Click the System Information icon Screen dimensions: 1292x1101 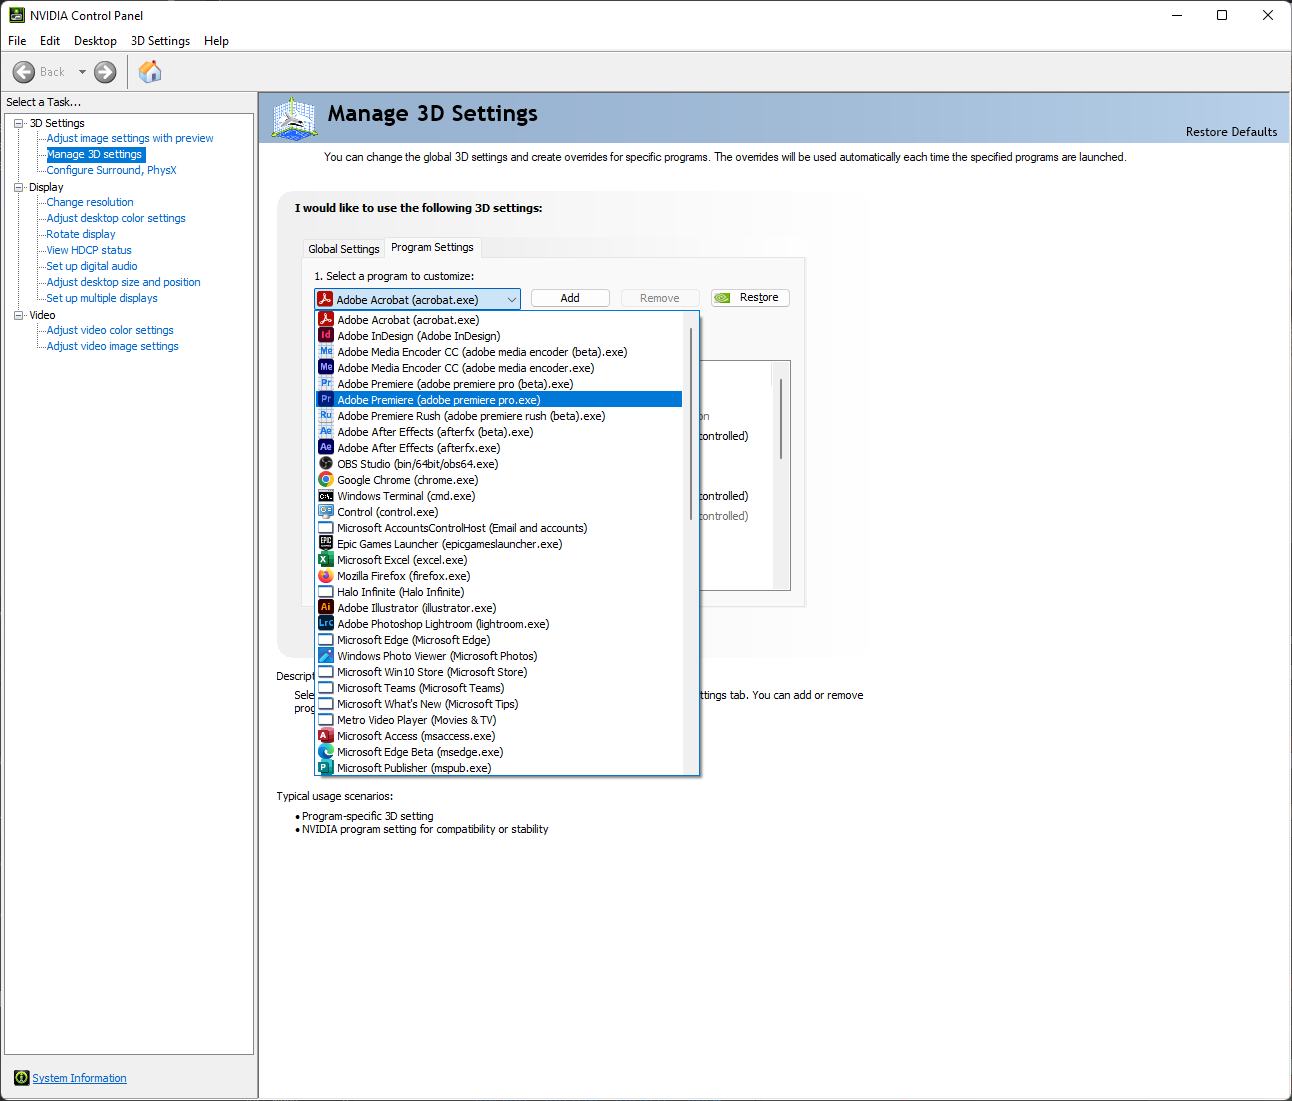point(21,1078)
